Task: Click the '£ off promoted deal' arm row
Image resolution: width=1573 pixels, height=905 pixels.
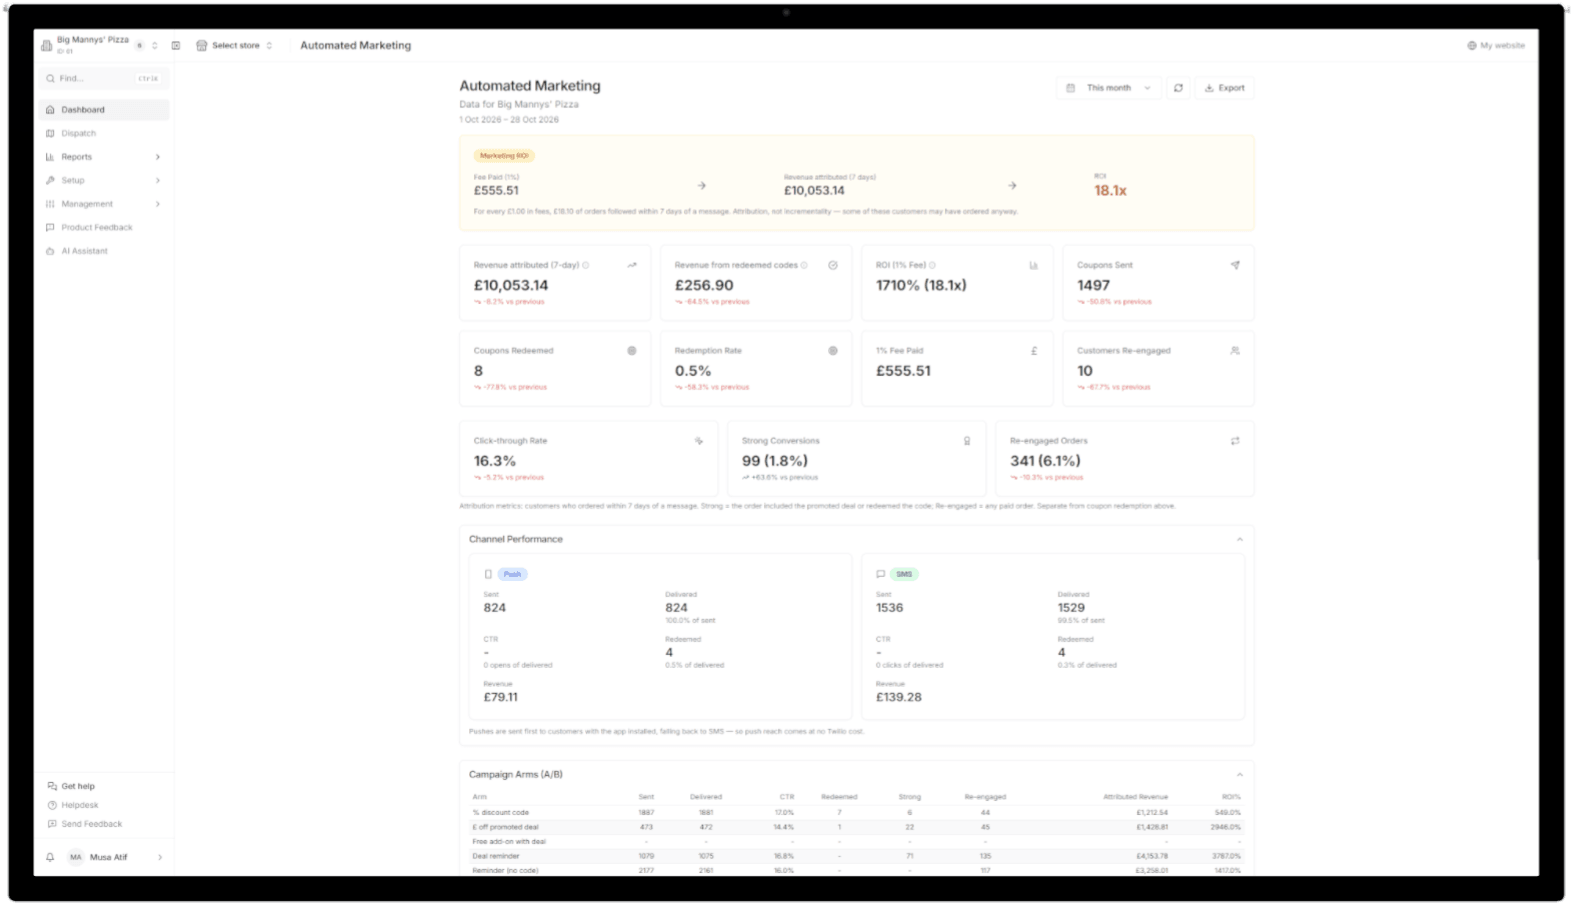Action: click(x=856, y=827)
